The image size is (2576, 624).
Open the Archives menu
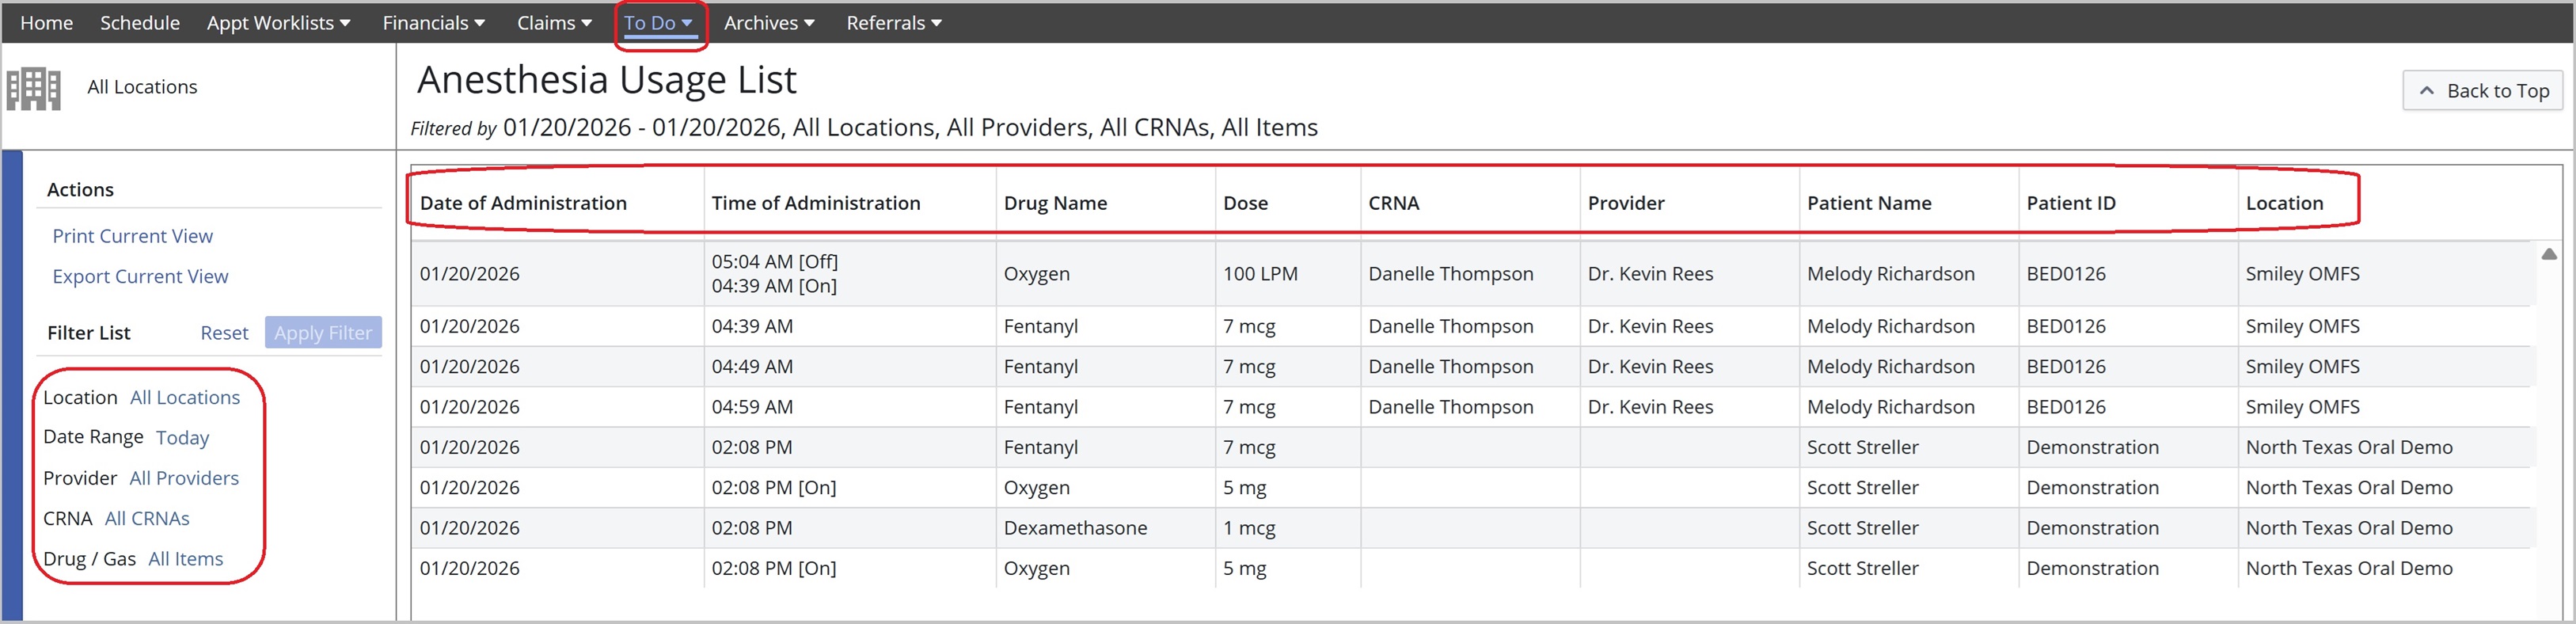[768, 23]
